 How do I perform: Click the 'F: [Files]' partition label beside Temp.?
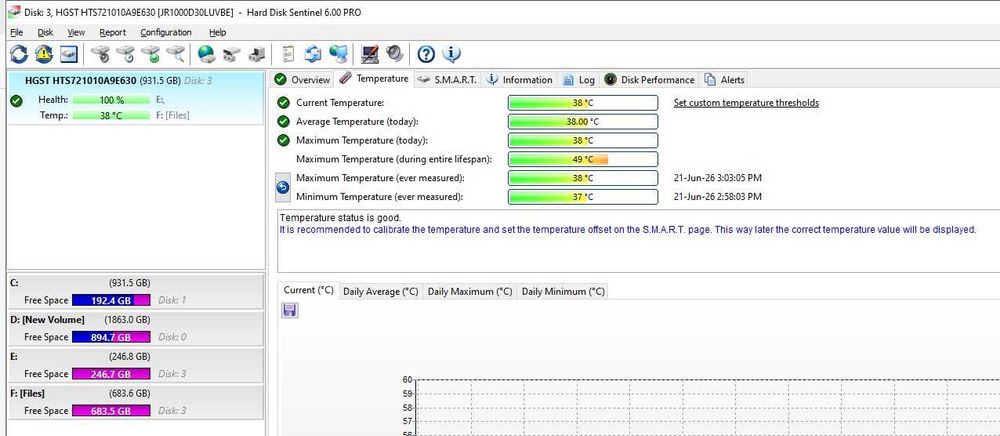pyautogui.click(x=173, y=115)
